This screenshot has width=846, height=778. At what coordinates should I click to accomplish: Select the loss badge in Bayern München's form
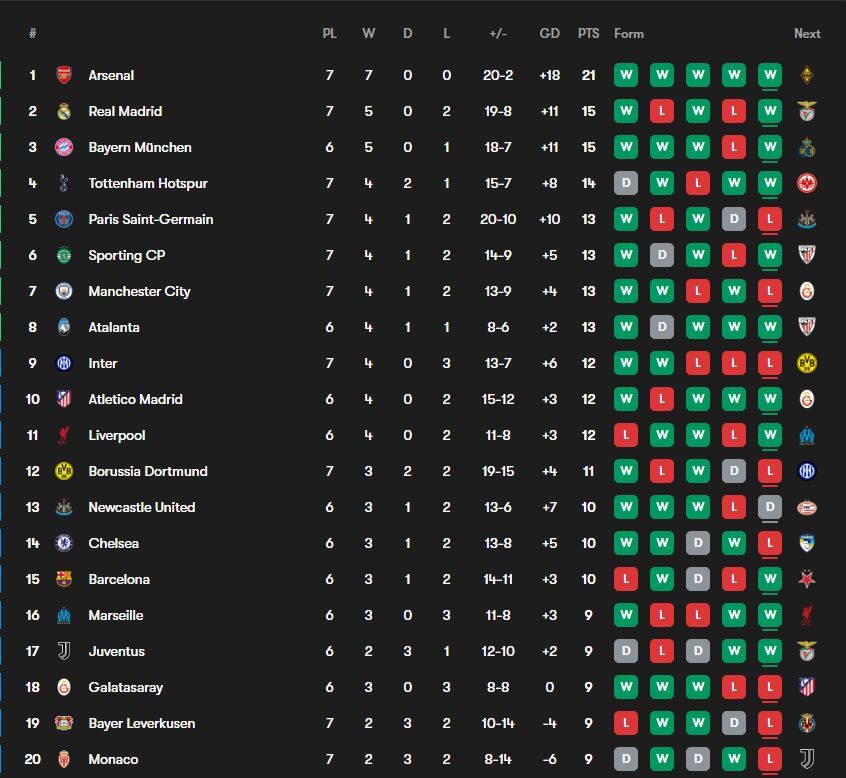733,147
